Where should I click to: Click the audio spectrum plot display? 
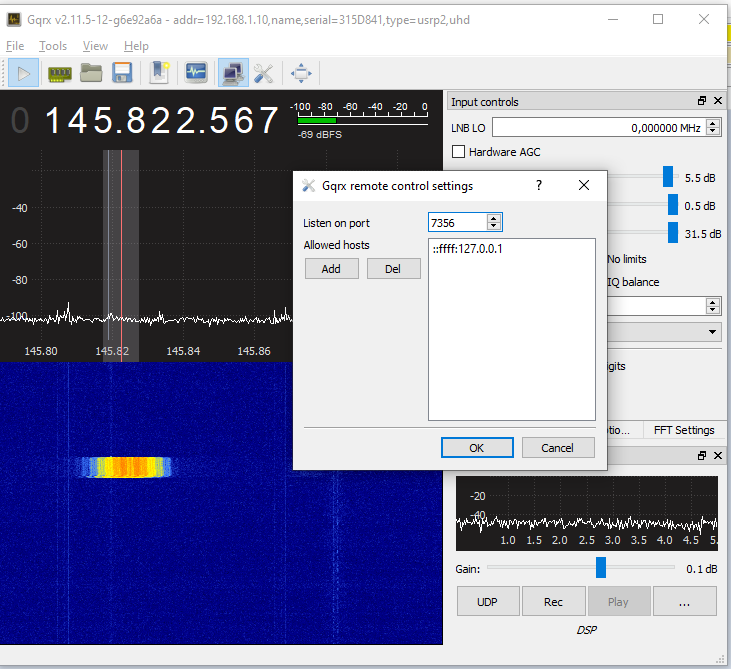586,513
